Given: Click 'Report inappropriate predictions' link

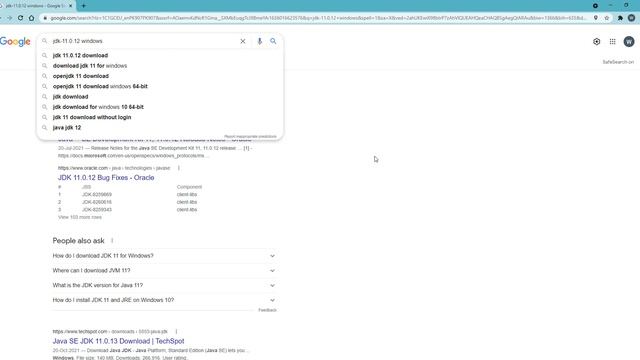Looking at the screenshot, I should (250, 136).
